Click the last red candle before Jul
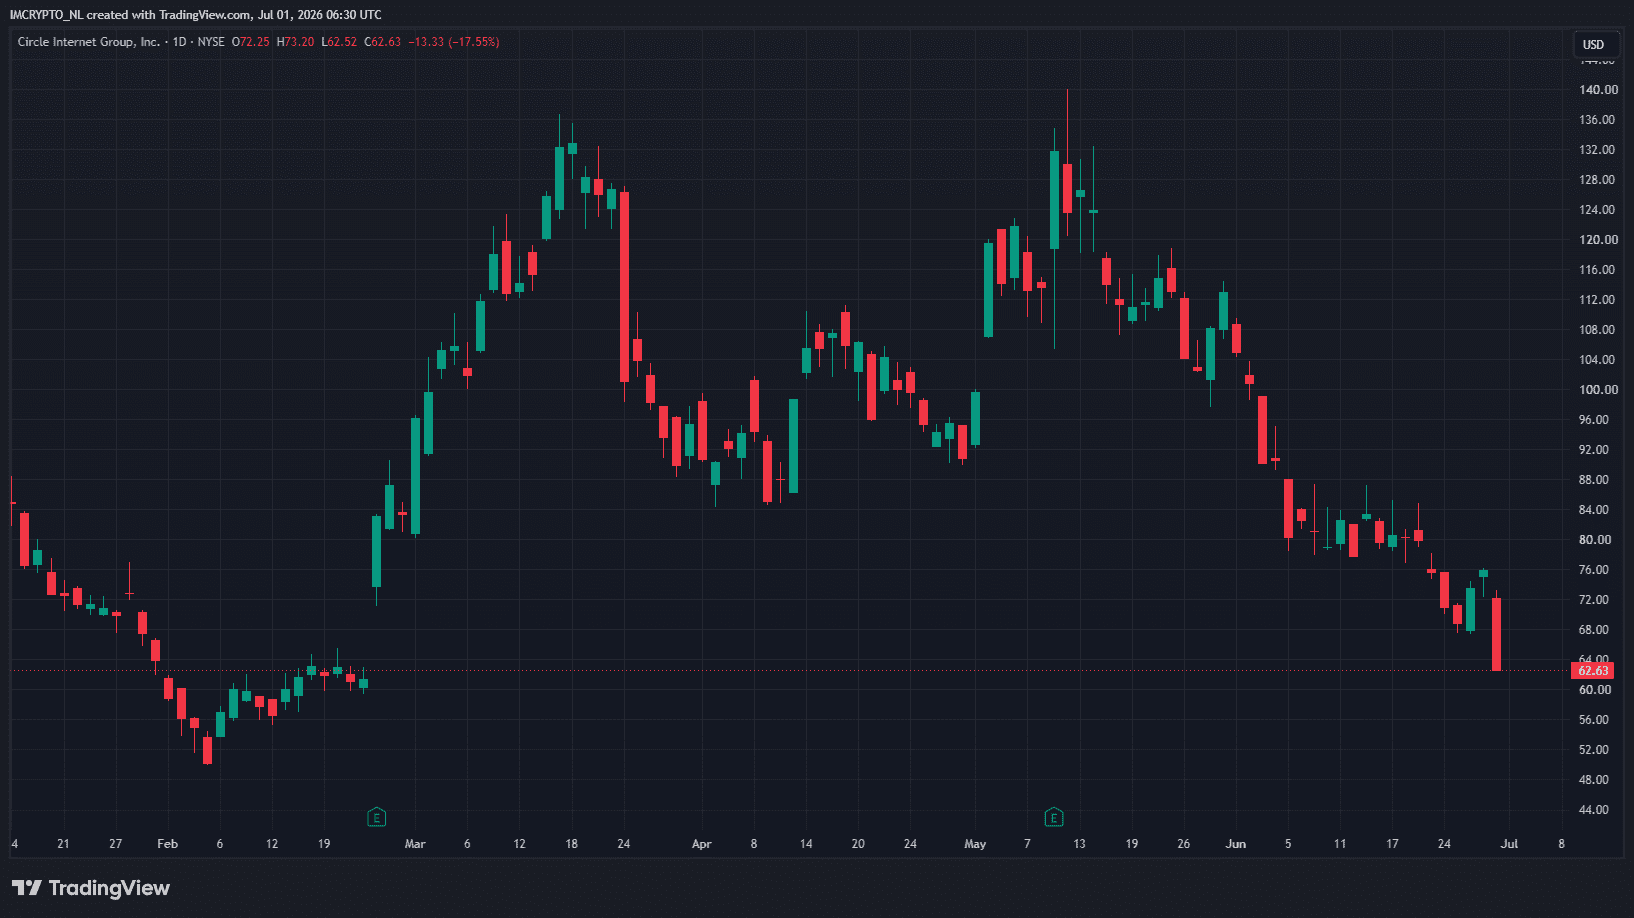The width and height of the screenshot is (1634, 918). pos(1496,634)
